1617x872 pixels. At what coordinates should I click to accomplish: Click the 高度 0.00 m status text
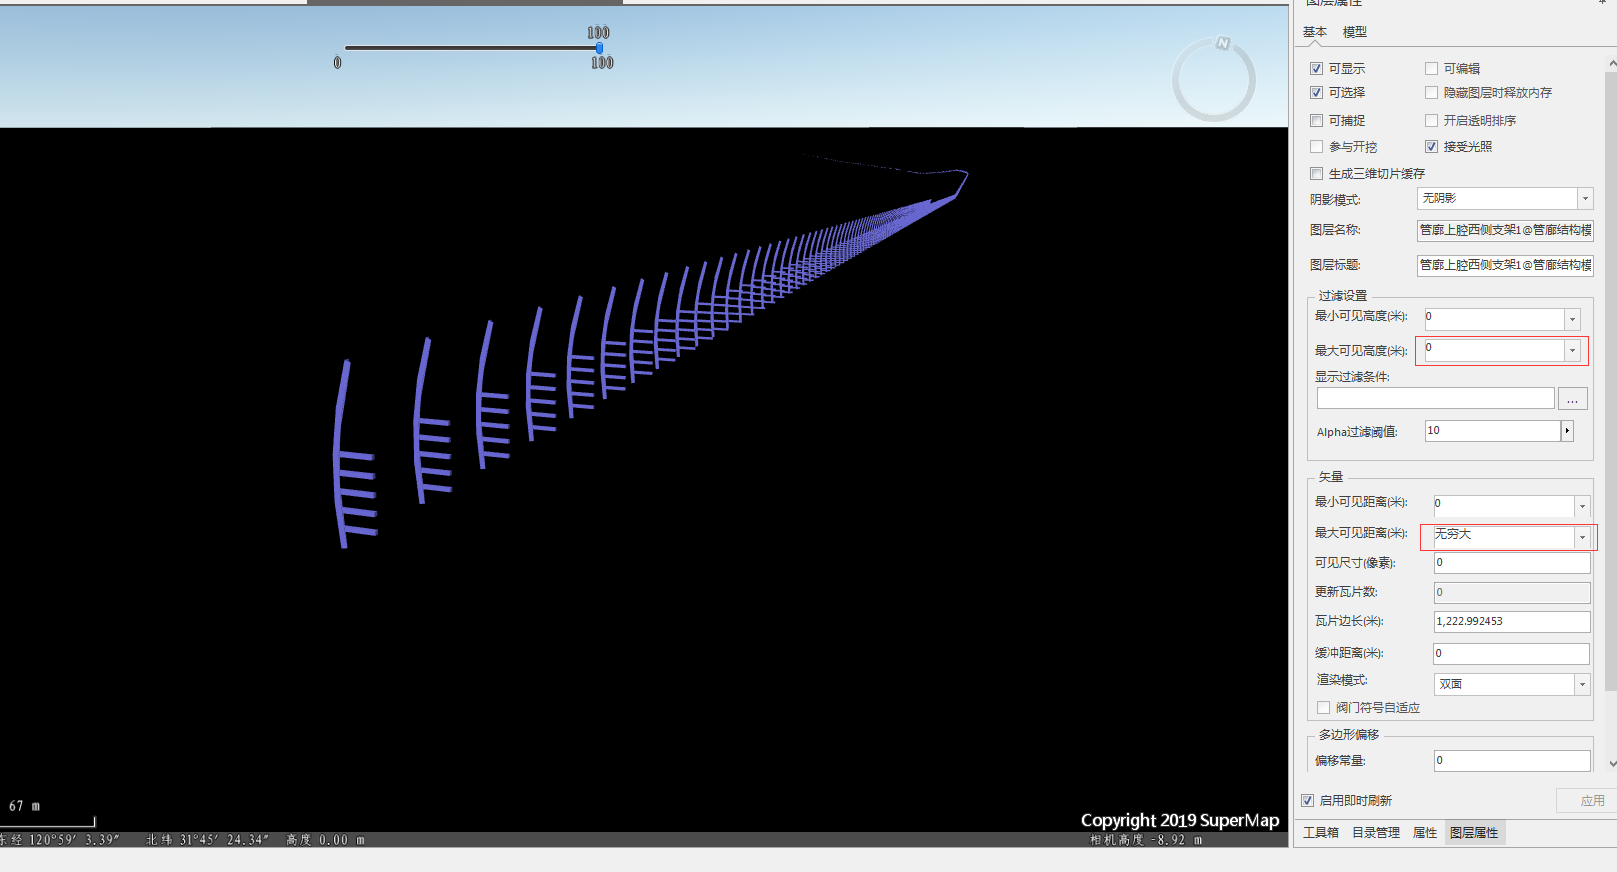point(325,840)
